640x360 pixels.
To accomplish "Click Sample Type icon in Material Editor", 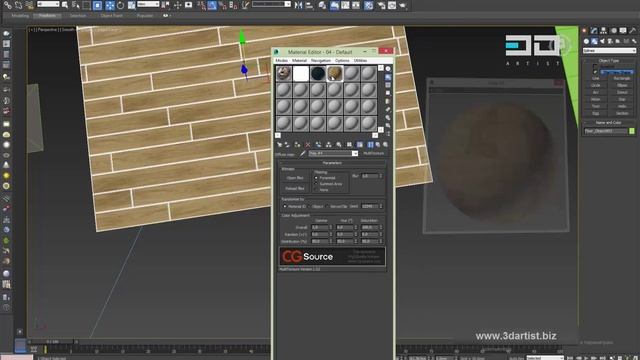I will point(388,69).
